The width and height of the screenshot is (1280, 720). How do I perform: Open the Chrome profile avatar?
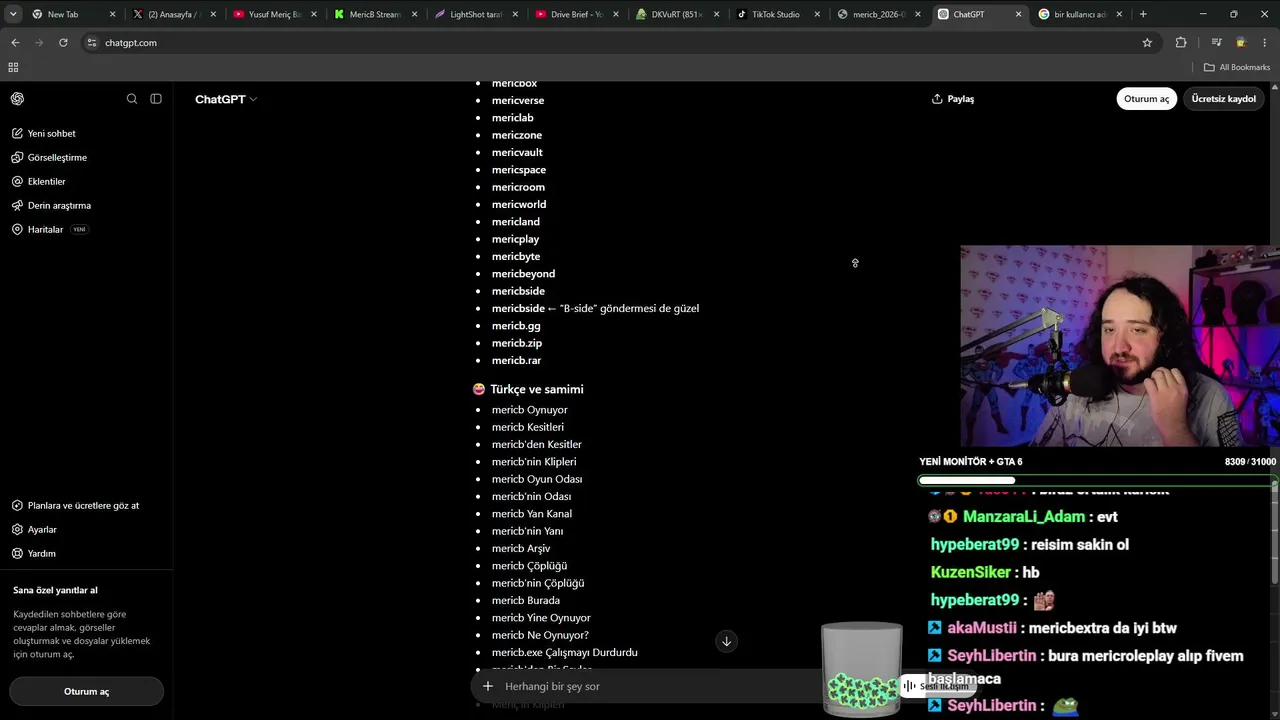tap(1241, 43)
